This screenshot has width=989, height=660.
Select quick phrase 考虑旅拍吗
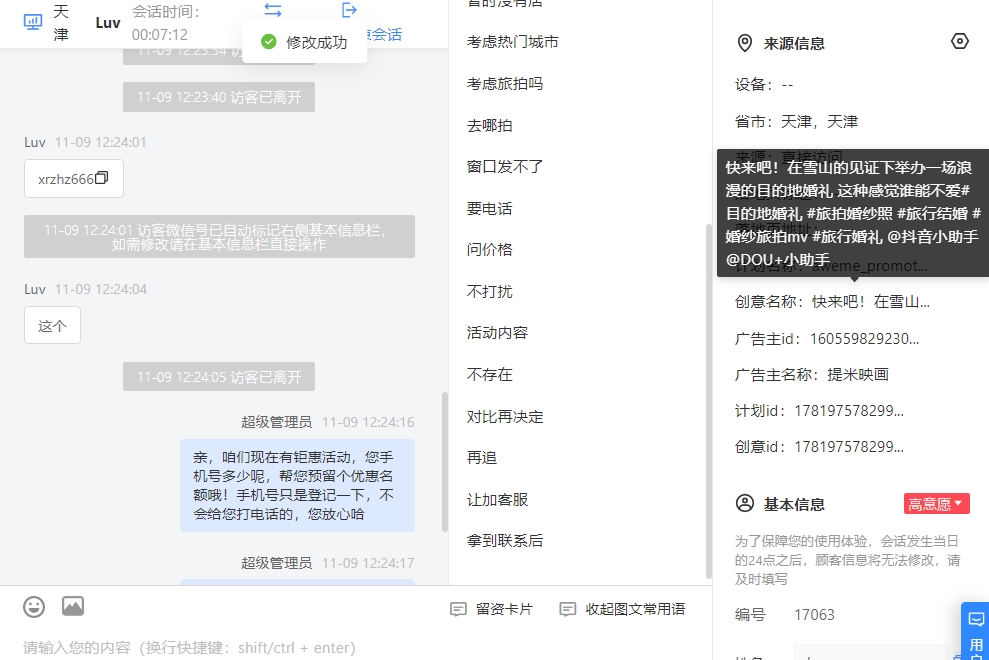(505, 83)
